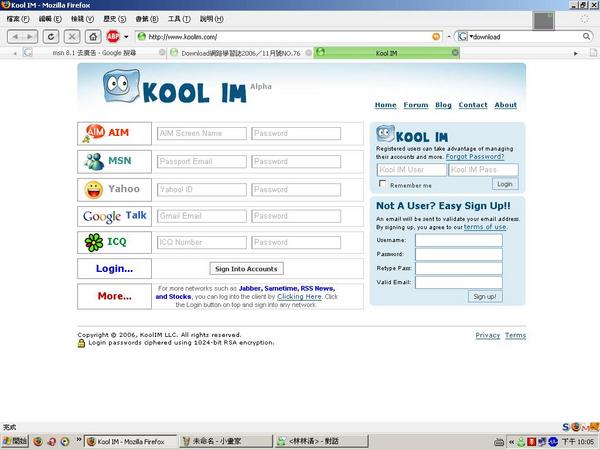Click the Kool IM User field
Screen dimensions: 600x450
(x=412, y=170)
